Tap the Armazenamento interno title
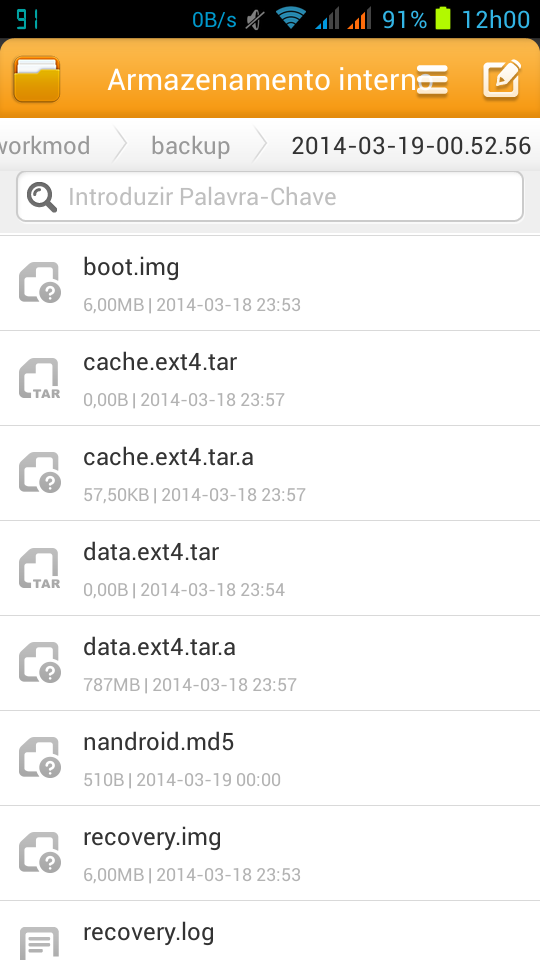This screenshot has width=540, height=960. click(x=270, y=80)
